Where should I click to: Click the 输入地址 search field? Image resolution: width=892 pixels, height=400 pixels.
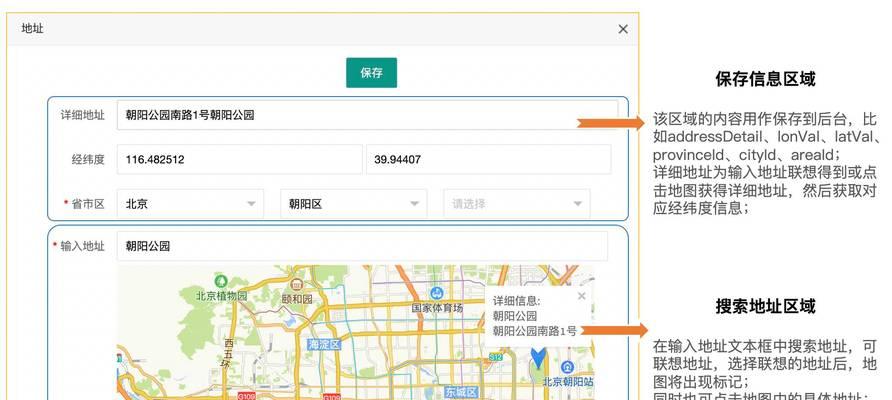click(362, 246)
